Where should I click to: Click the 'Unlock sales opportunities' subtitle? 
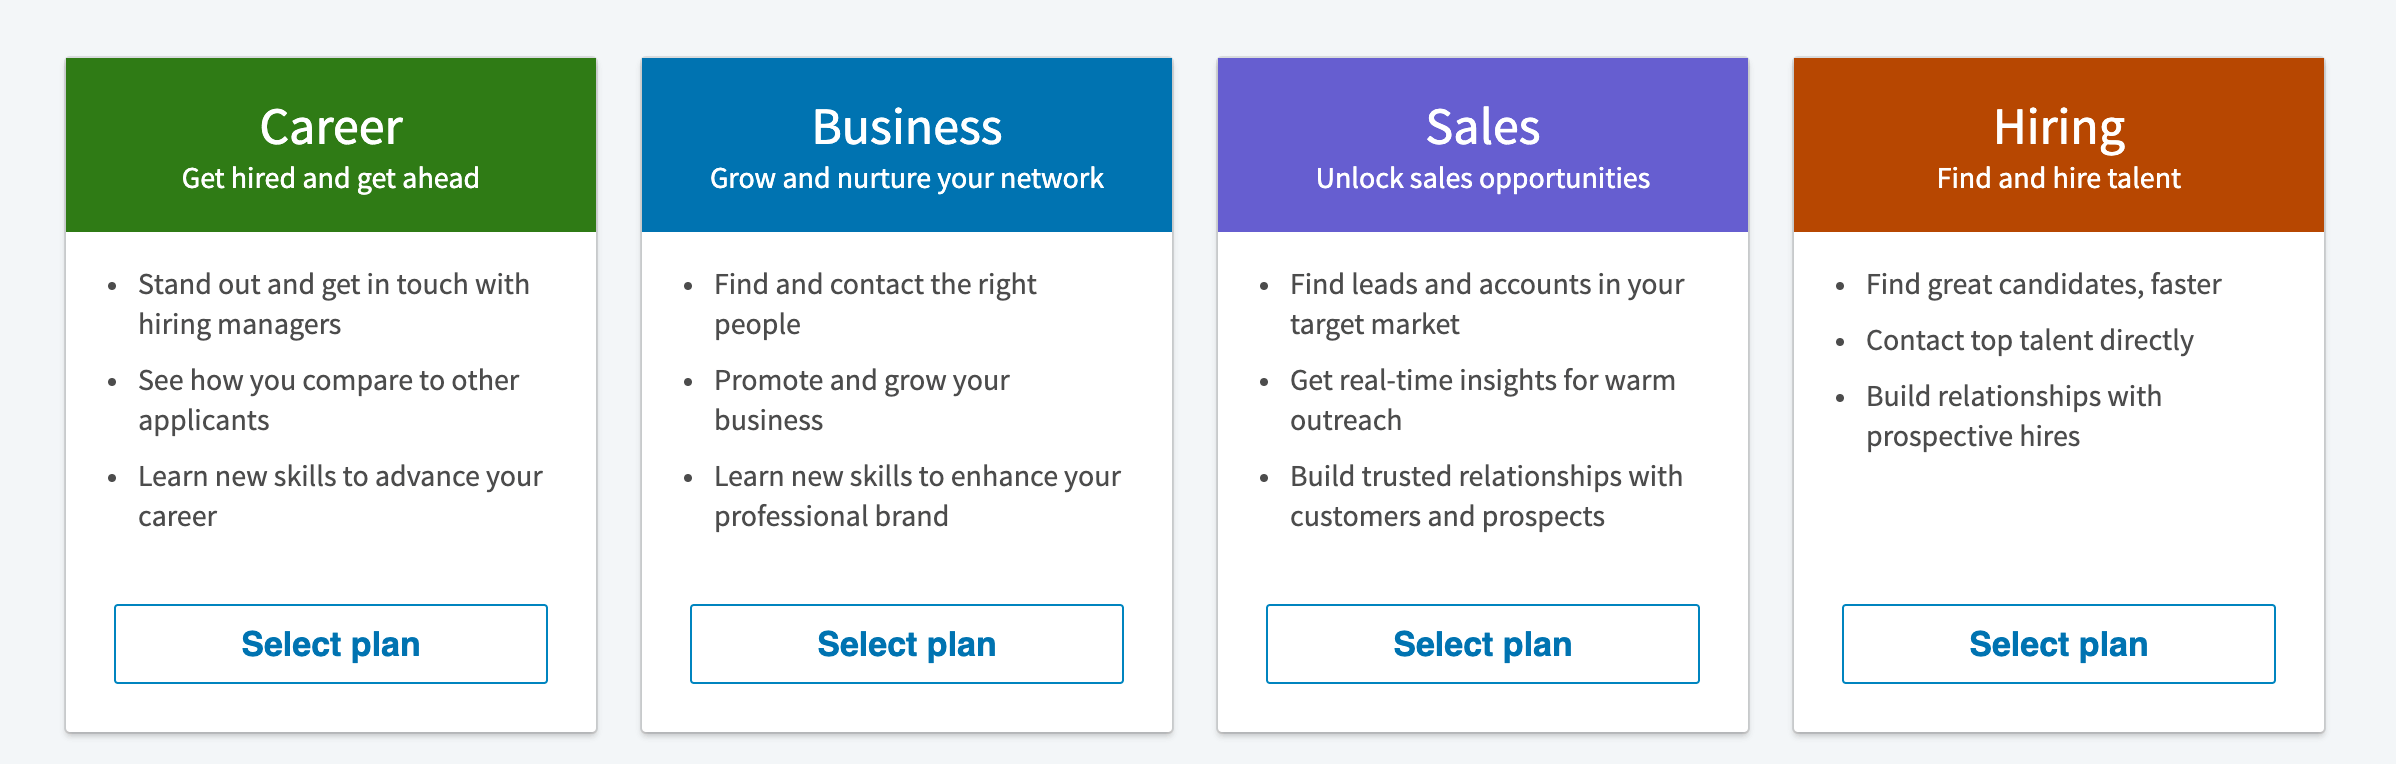[1482, 179]
